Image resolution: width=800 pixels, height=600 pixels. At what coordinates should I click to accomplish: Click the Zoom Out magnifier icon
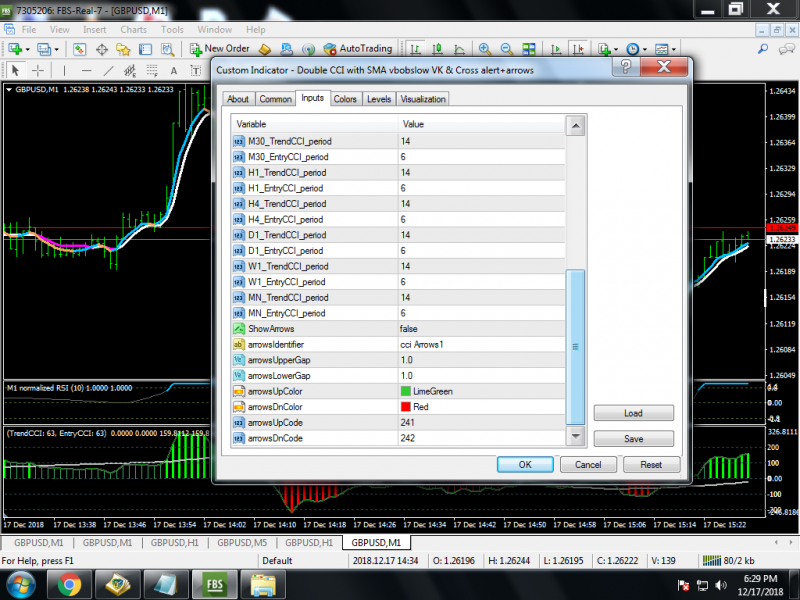click(x=507, y=49)
